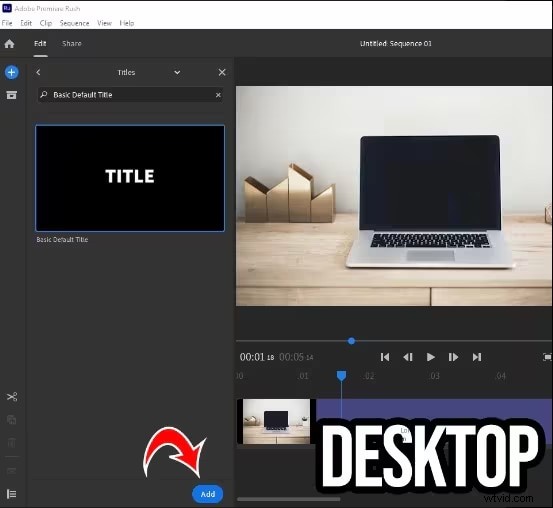
Task: Step back one frame
Action: click(408, 357)
